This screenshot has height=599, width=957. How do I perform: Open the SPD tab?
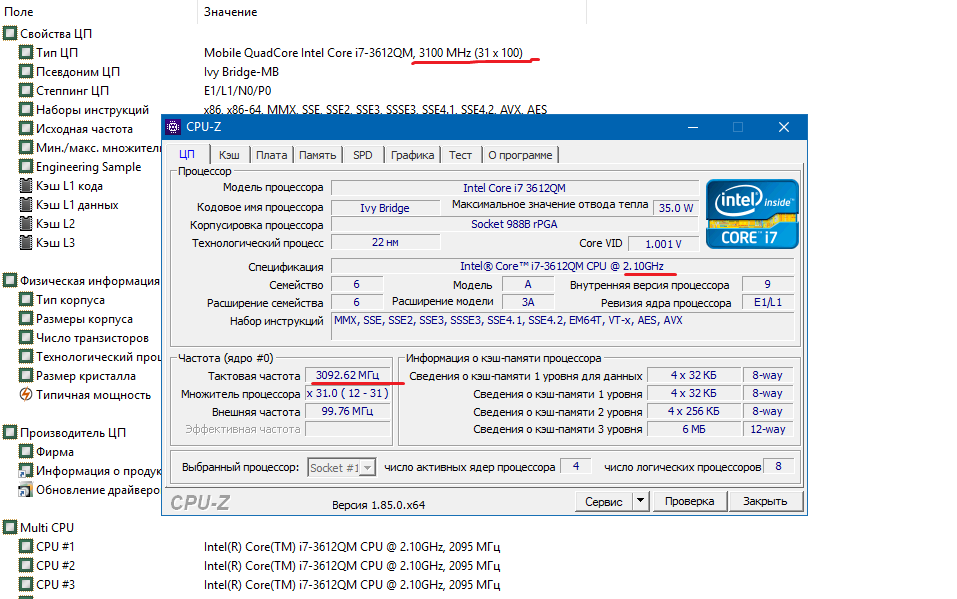363,155
